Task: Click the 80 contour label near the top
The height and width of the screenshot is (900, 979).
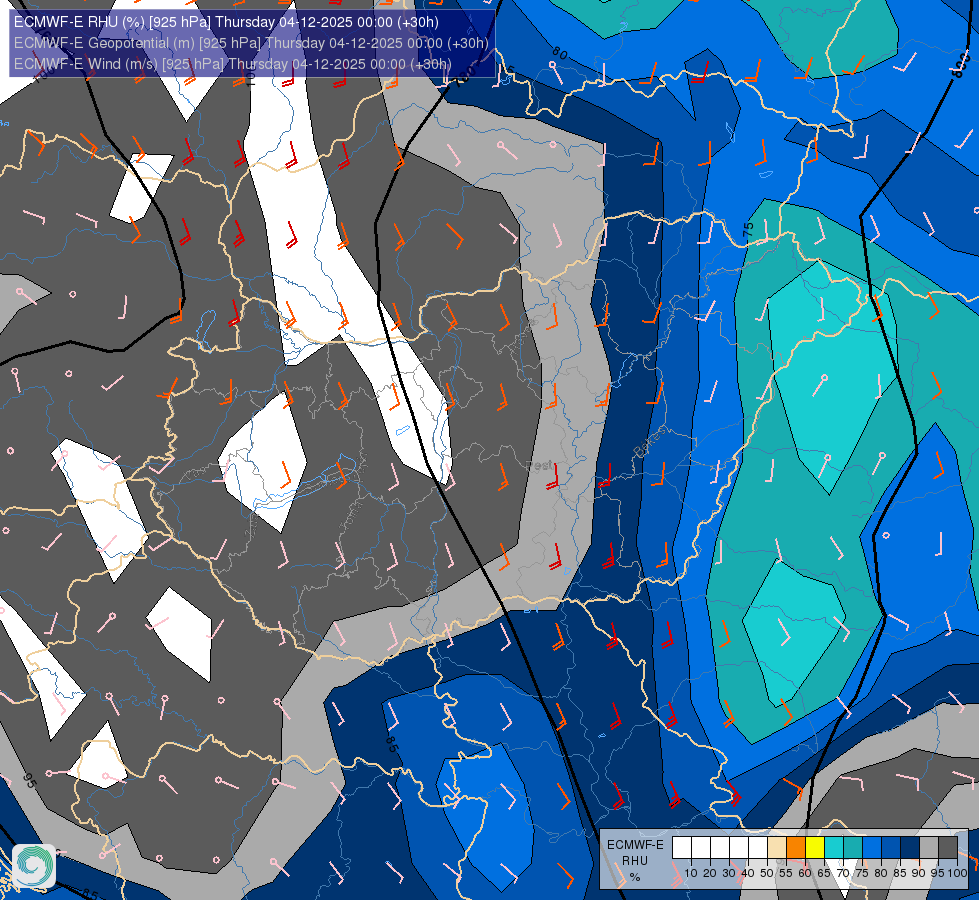Action: click(560, 54)
